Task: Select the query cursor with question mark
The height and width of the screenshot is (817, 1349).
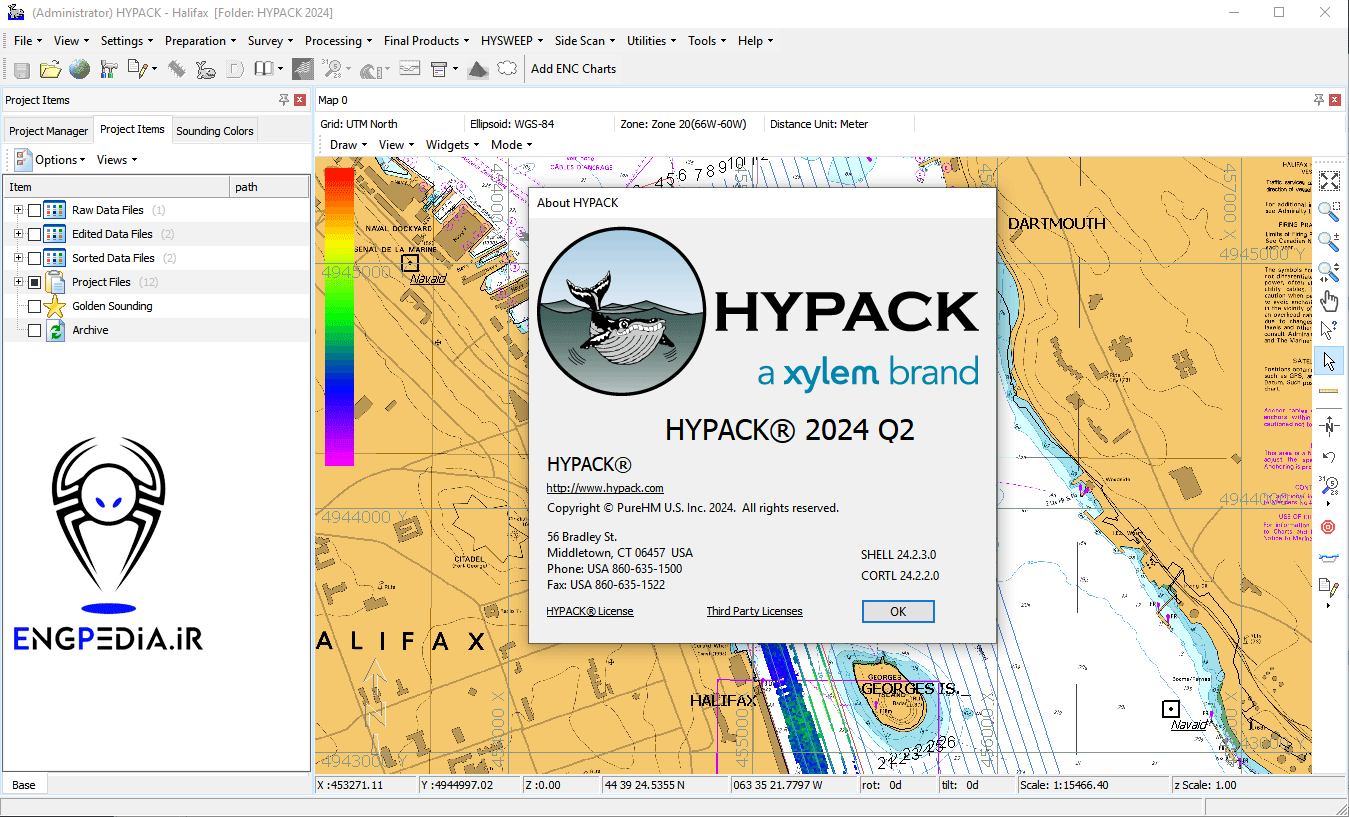Action: [1329, 331]
